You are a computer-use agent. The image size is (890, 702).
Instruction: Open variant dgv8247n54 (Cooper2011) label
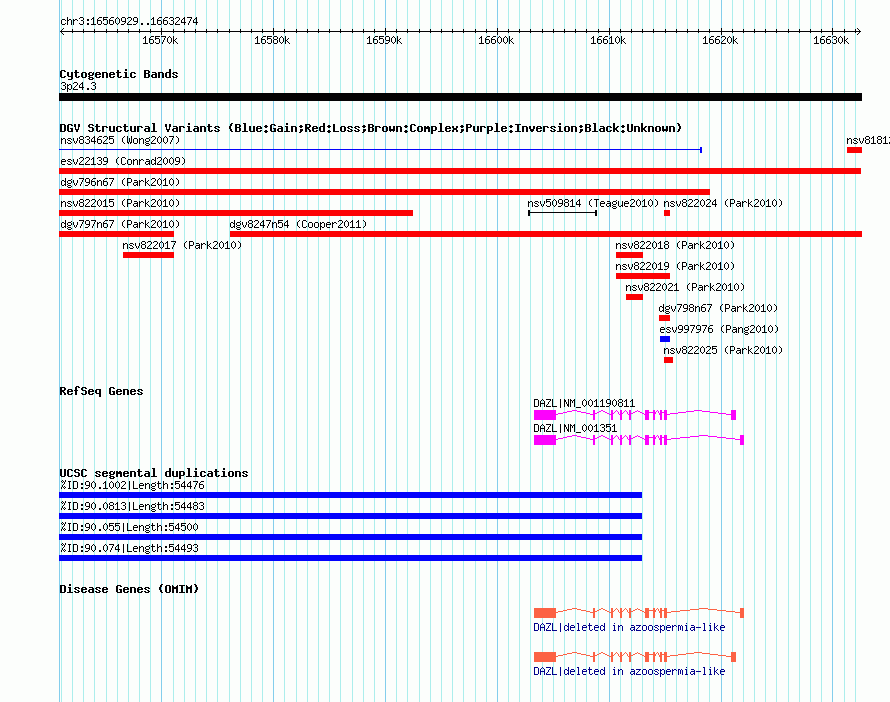click(298, 224)
